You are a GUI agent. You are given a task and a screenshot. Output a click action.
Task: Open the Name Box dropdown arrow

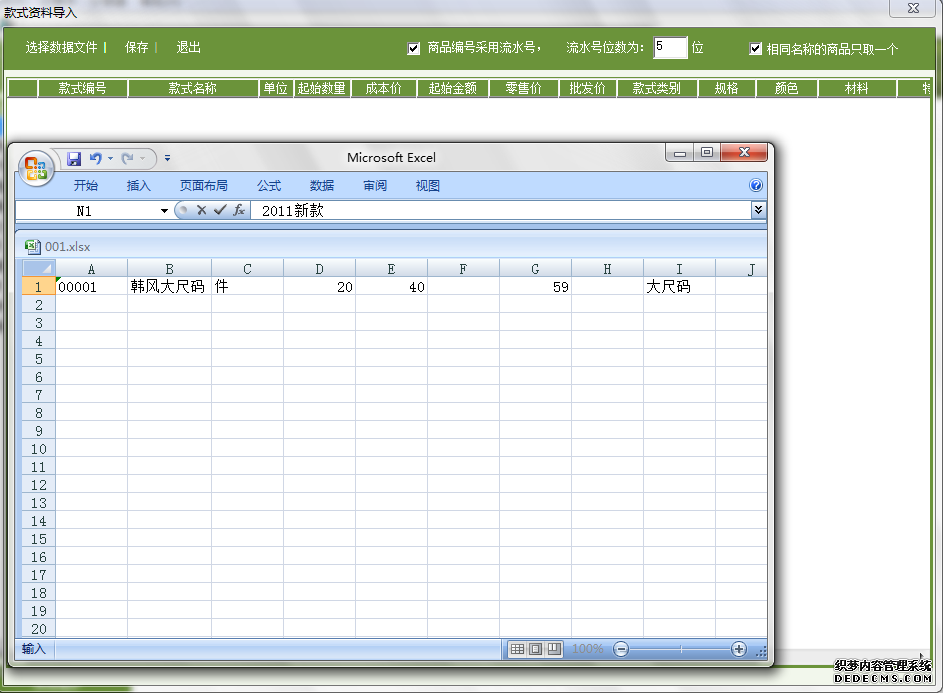coord(164,211)
